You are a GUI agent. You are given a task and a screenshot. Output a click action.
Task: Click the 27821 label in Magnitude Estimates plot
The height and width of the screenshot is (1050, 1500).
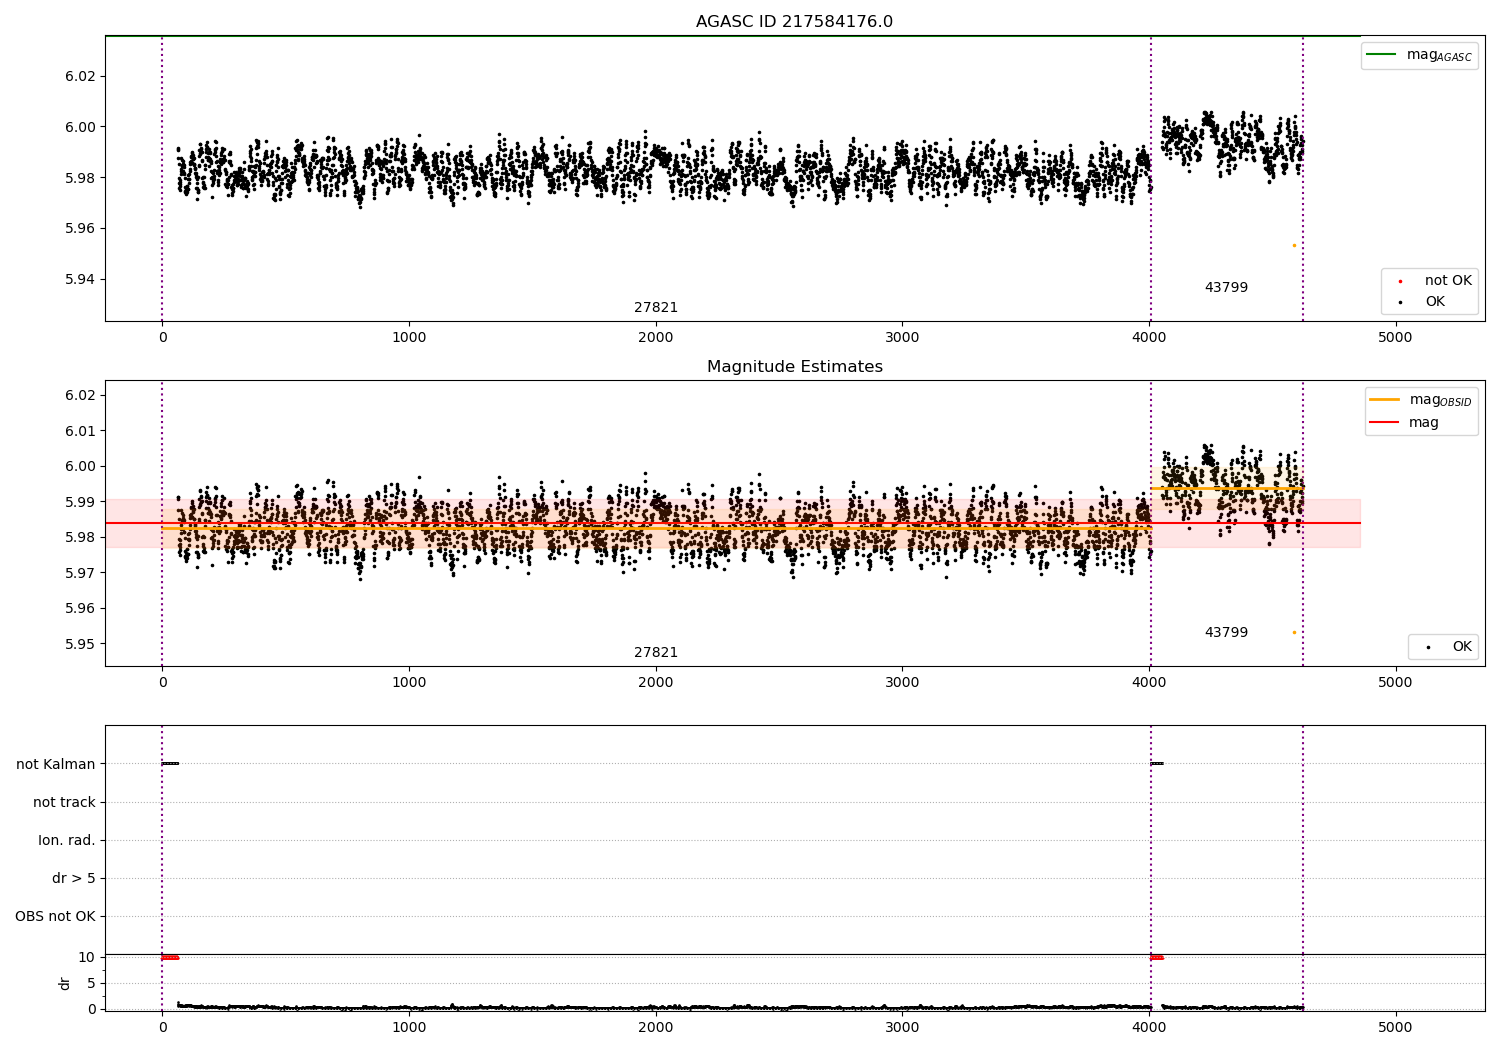tap(656, 653)
